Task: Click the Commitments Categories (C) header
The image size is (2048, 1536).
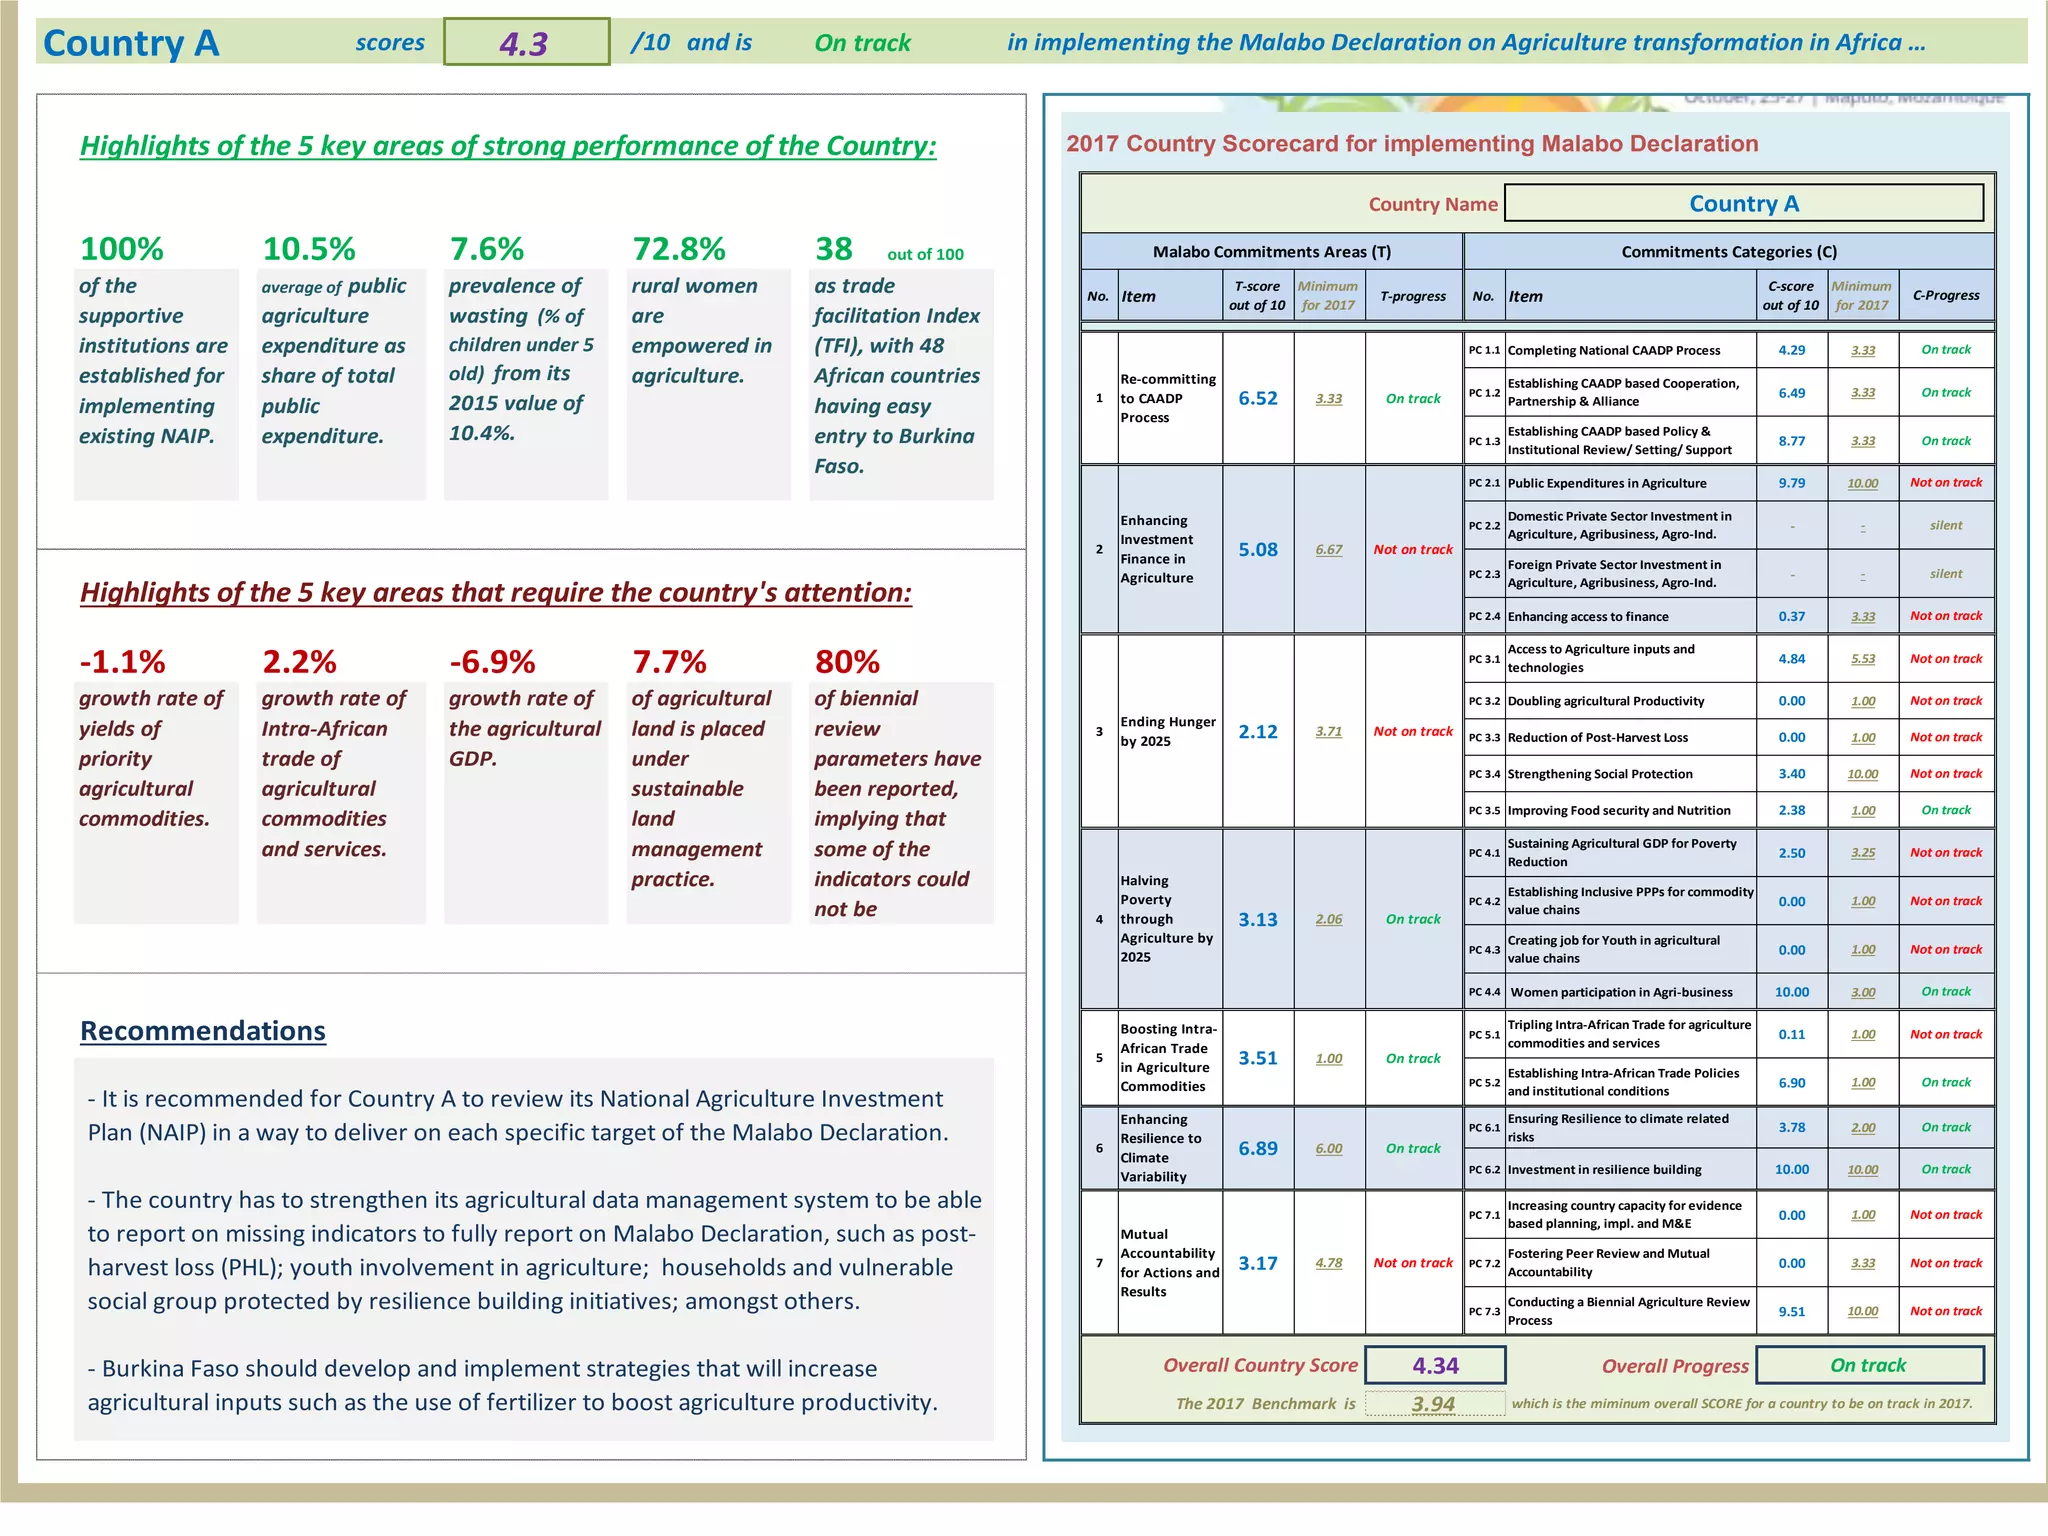Action: pos(1729,252)
